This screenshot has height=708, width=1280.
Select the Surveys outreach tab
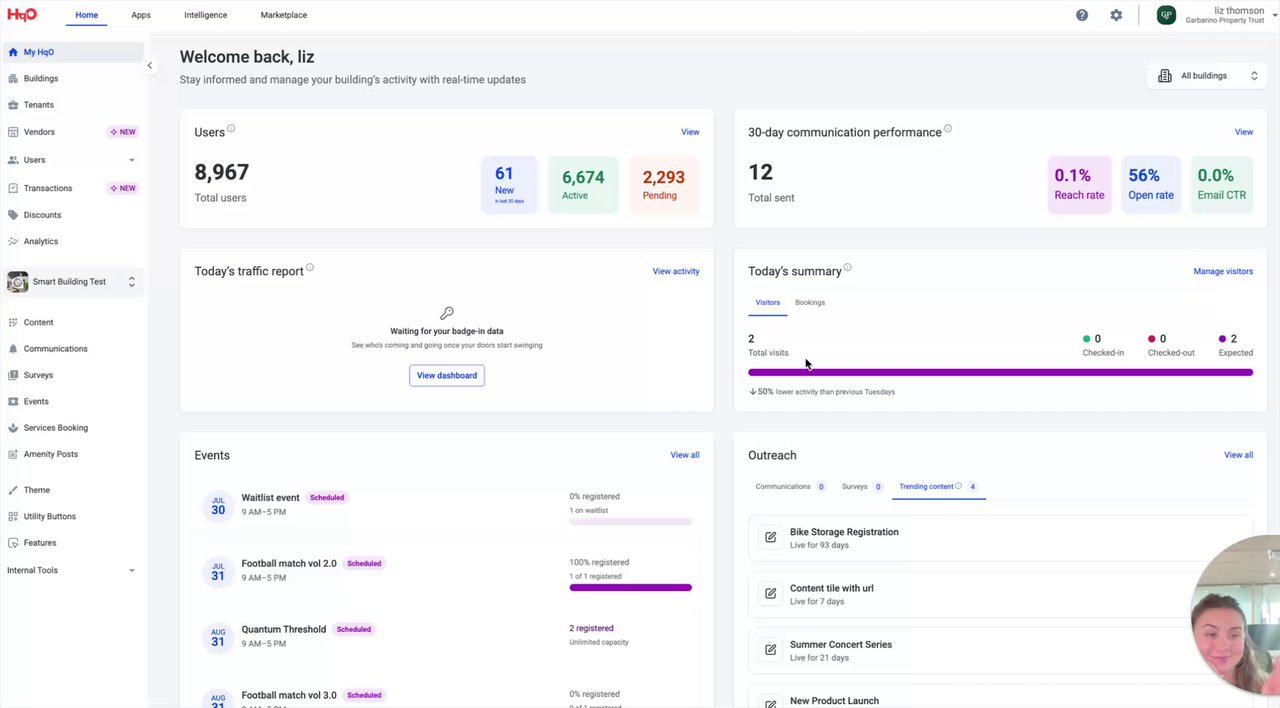point(855,487)
